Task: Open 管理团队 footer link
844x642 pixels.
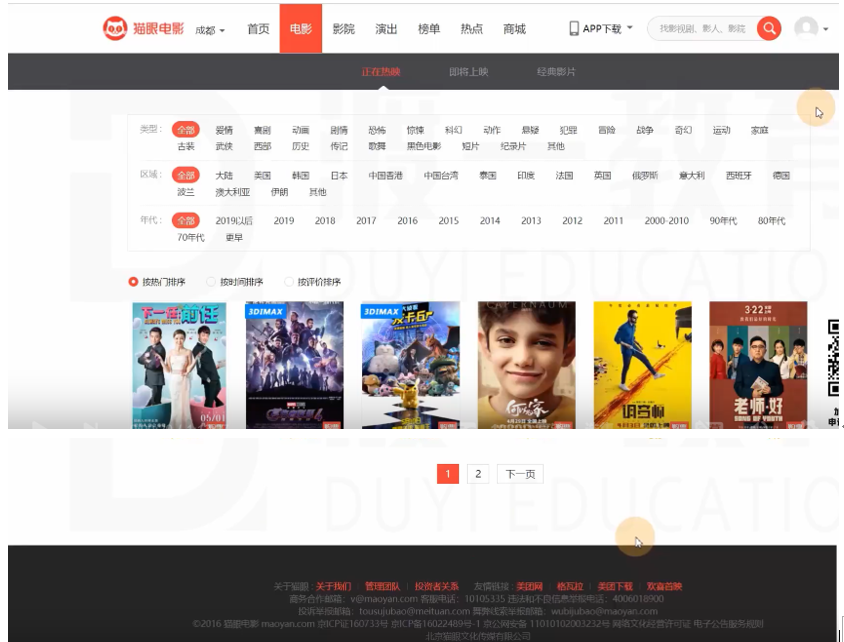Action: tap(383, 586)
